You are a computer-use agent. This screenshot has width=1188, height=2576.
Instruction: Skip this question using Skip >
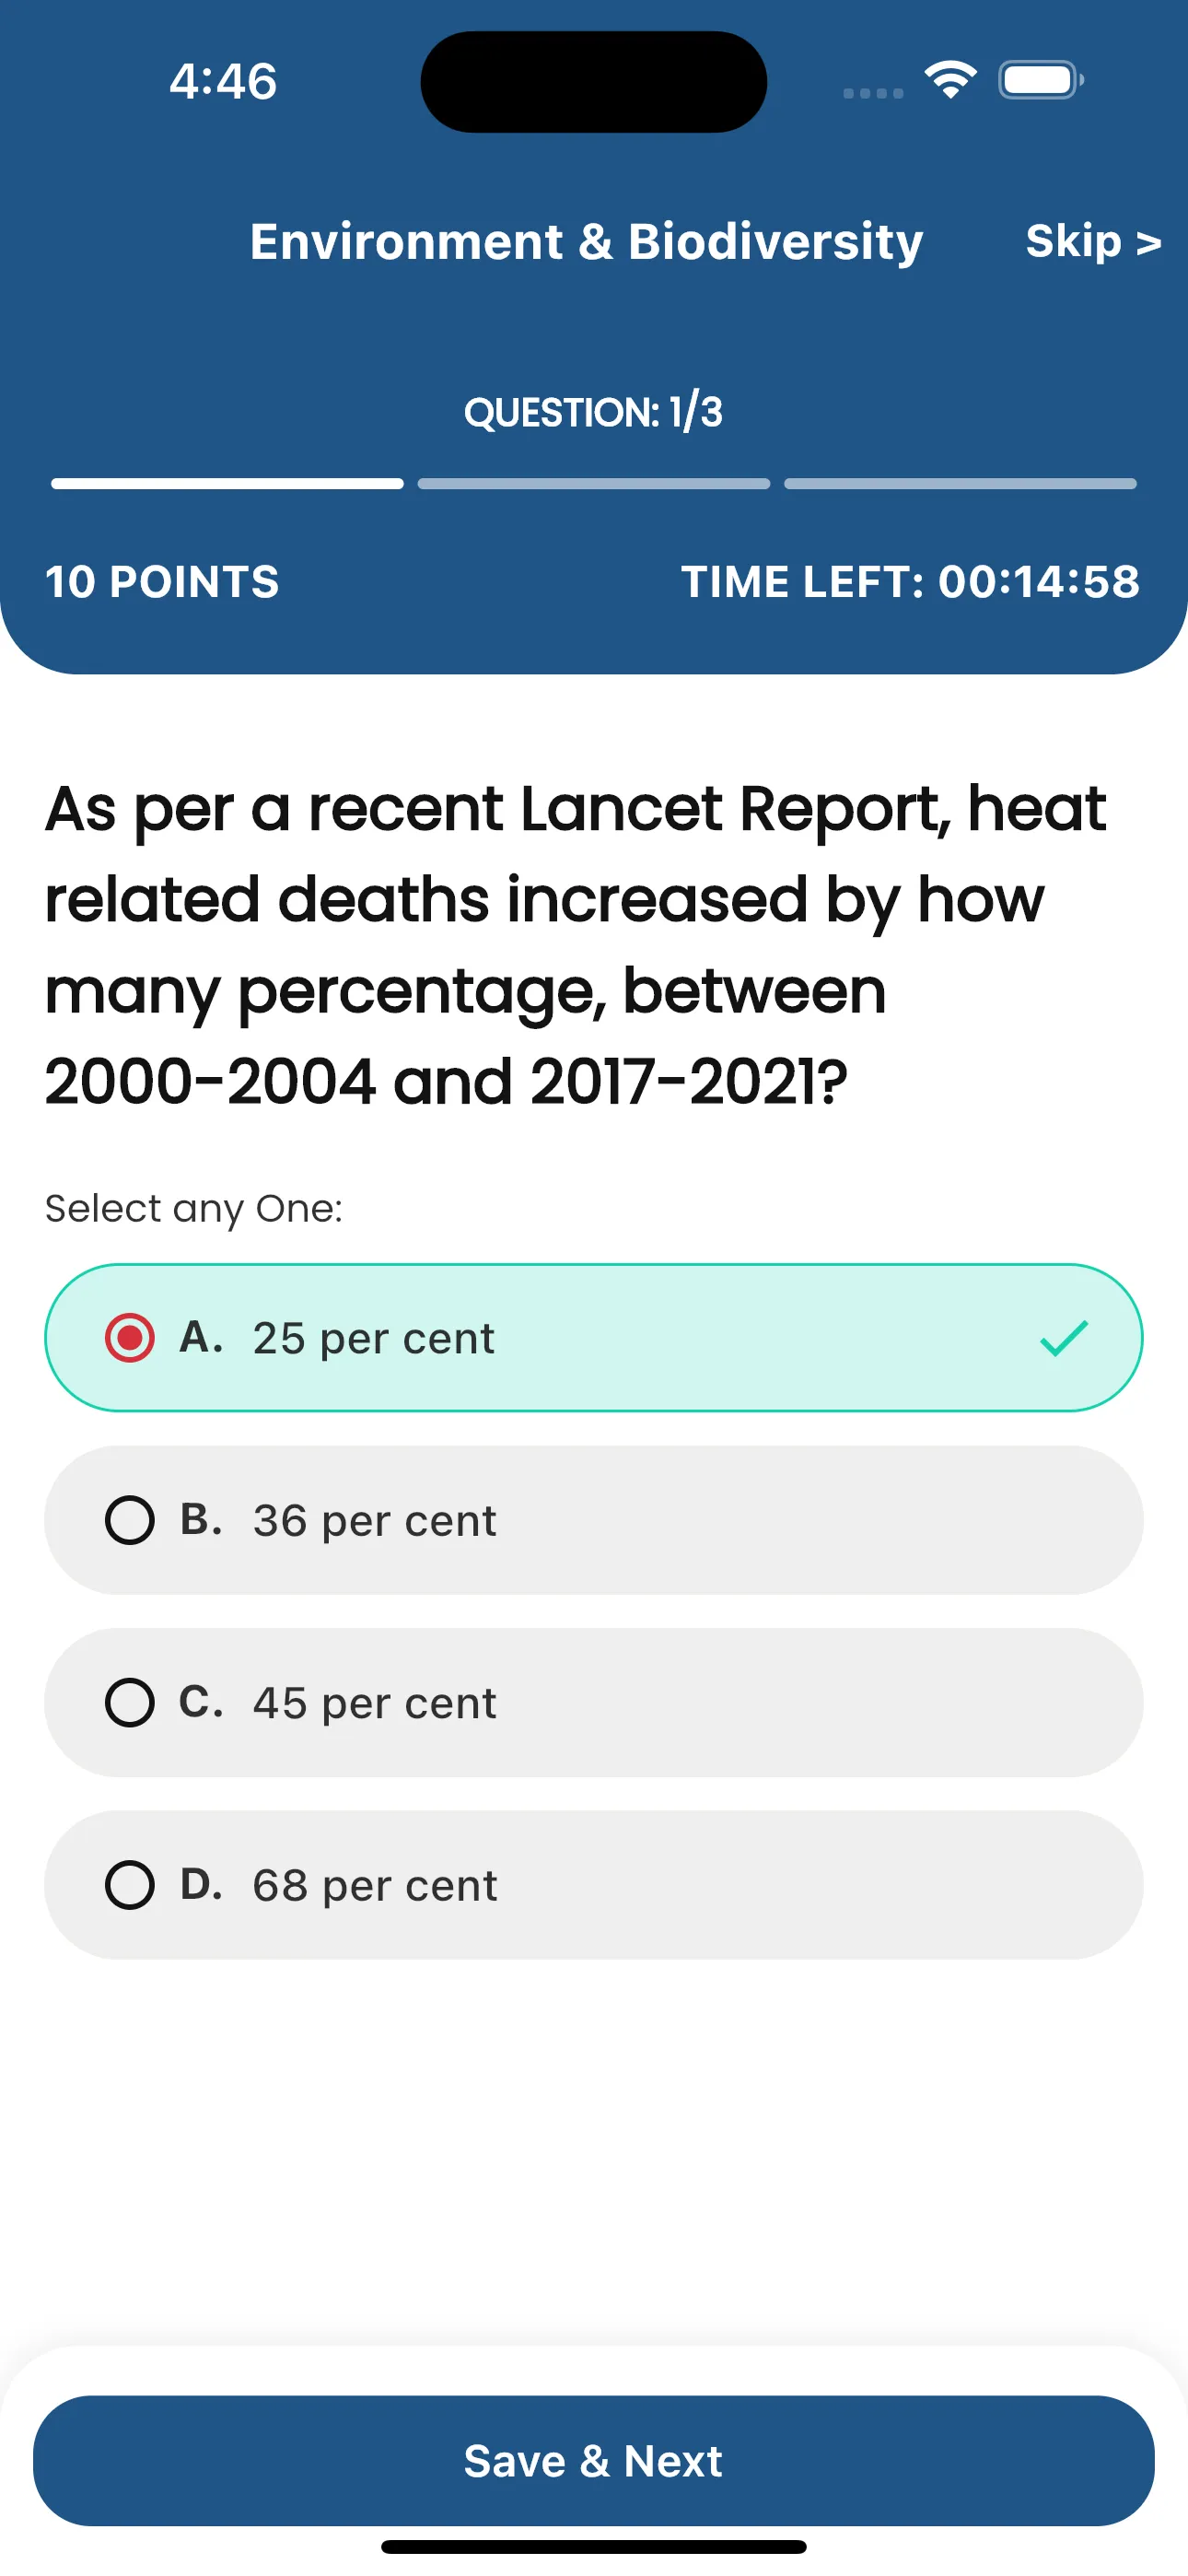[1093, 241]
